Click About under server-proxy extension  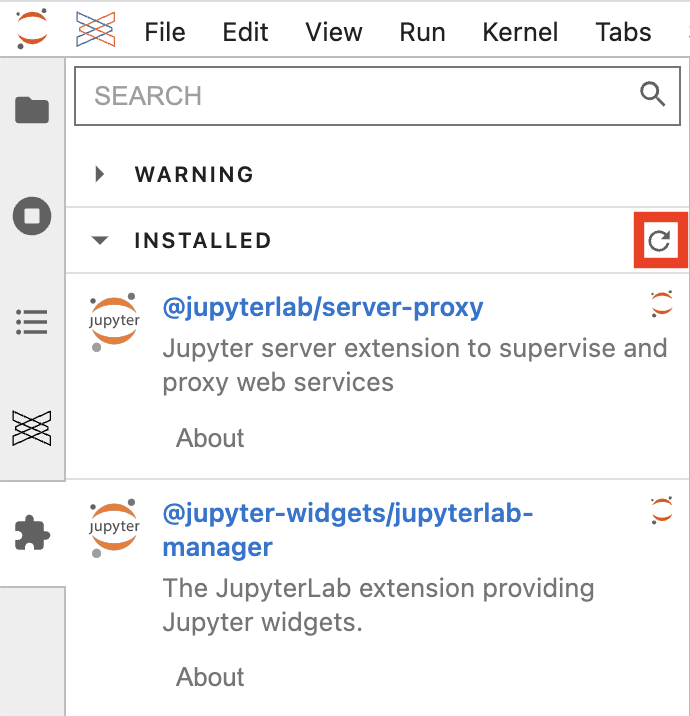coord(210,438)
